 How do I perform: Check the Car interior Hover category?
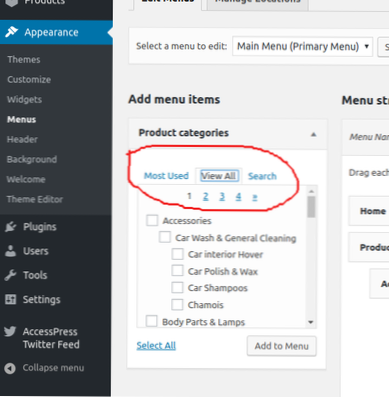point(177,254)
